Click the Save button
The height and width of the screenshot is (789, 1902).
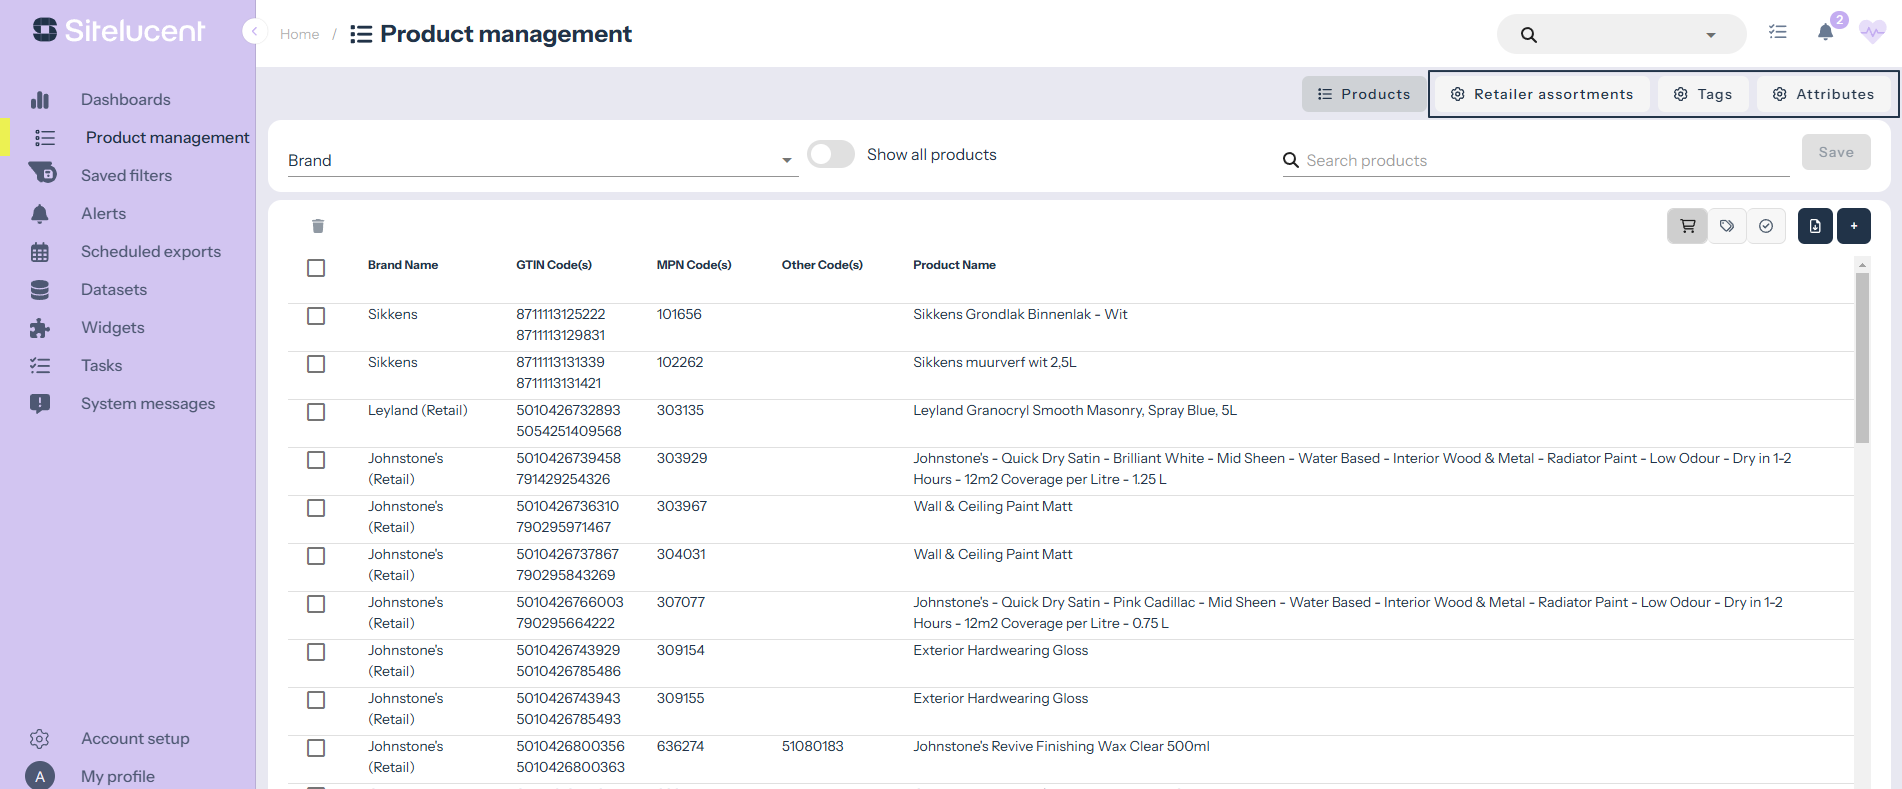tap(1836, 153)
